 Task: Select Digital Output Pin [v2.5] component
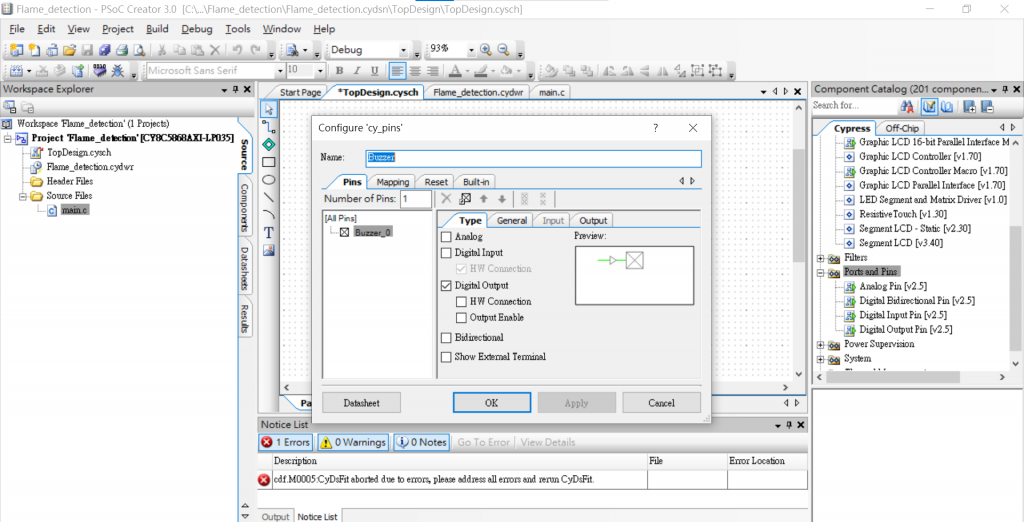pyautogui.click(x=905, y=329)
